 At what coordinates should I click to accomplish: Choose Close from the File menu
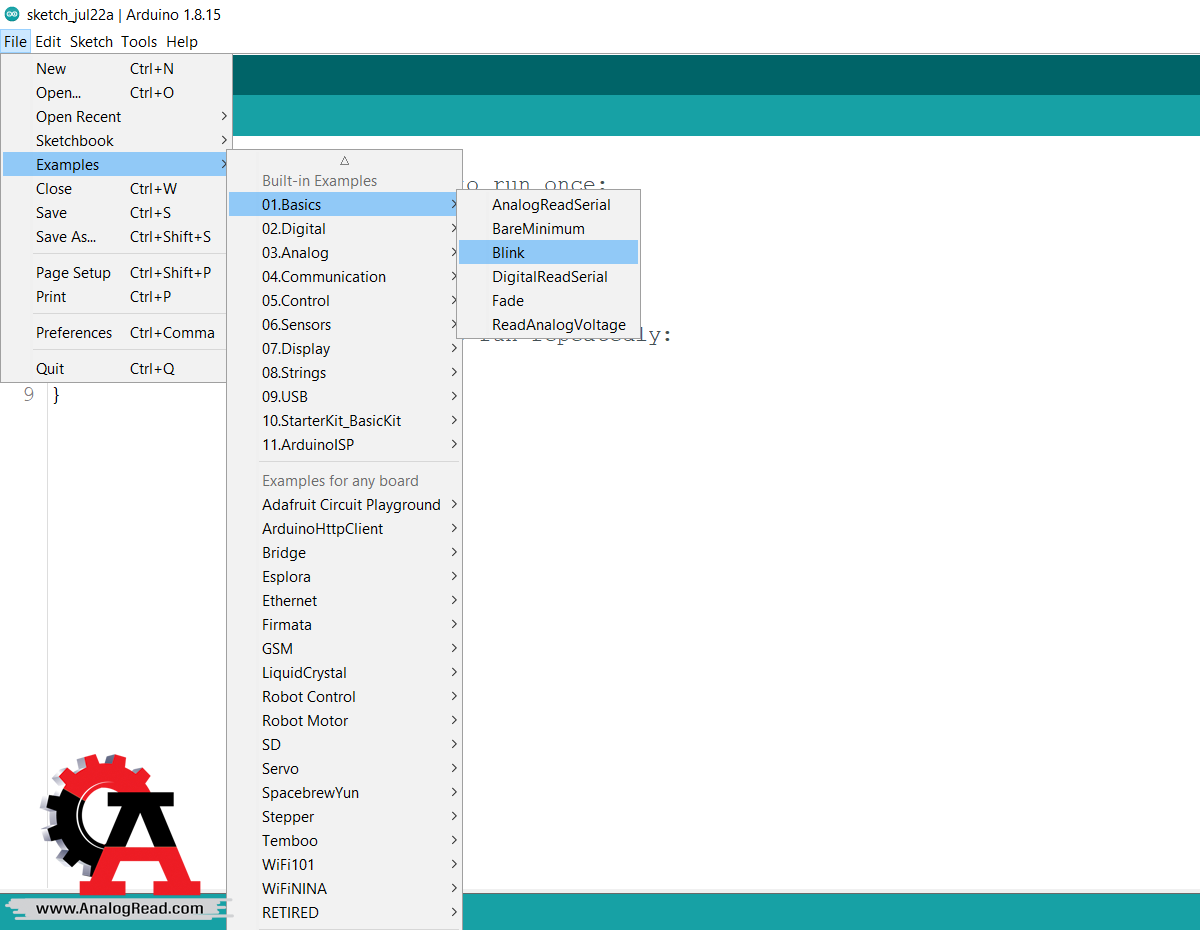tap(117, 189)
